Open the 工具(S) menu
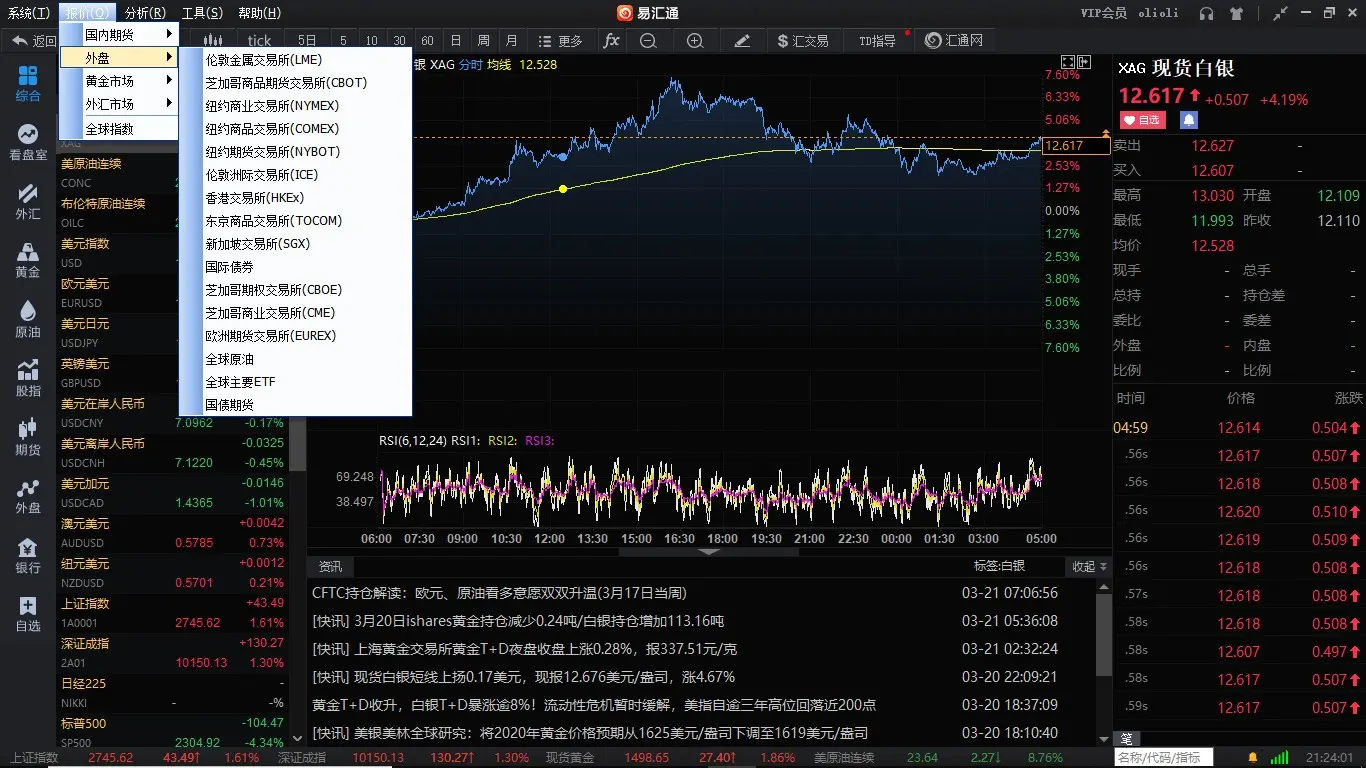The width and height of the screenshot is (1366, 768). point(202,13)
